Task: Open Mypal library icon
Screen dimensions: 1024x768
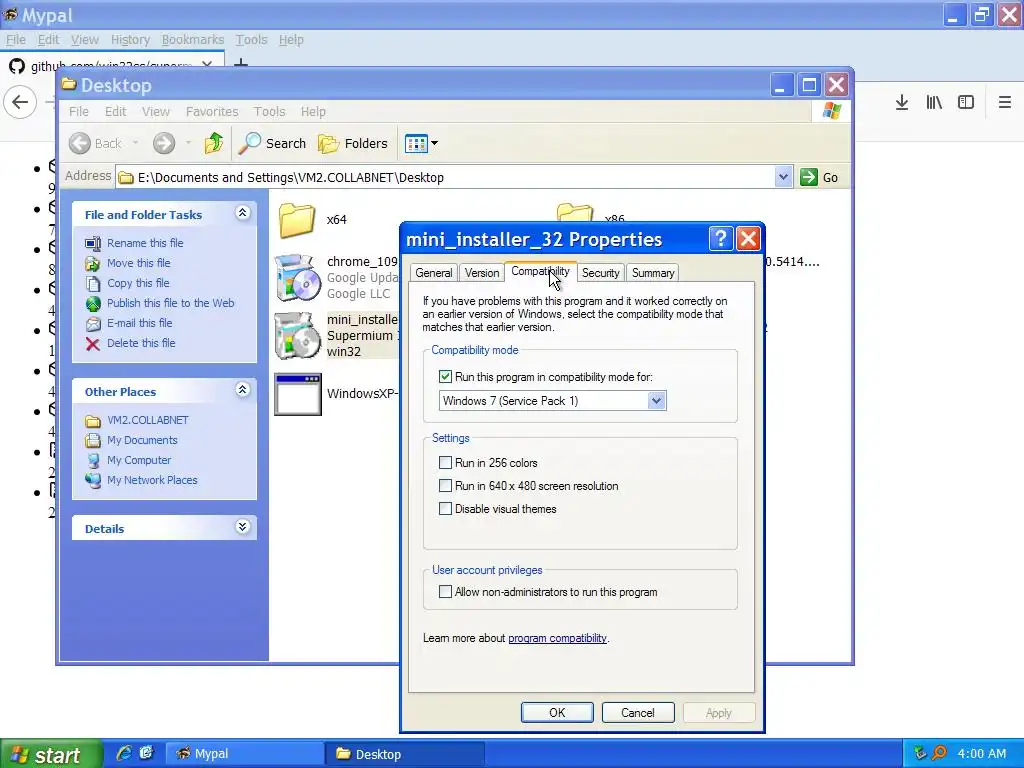Action: click(934, 103)
